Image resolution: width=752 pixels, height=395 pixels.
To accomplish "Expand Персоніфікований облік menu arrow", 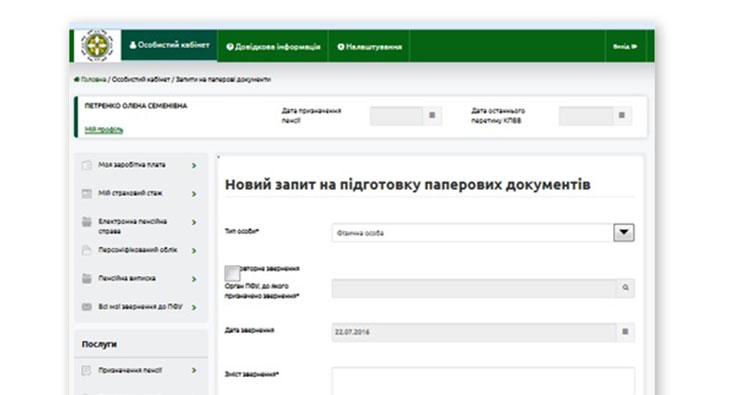I will [x=194, y=251].
